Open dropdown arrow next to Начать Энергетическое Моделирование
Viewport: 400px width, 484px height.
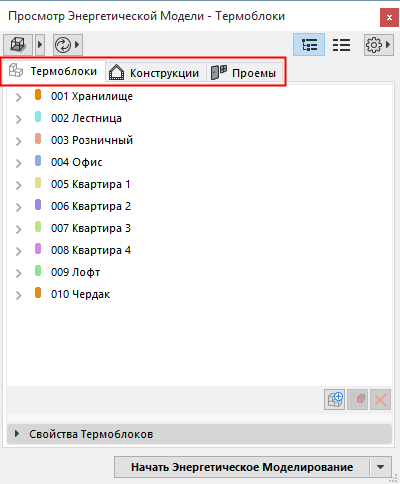[381, 467]
